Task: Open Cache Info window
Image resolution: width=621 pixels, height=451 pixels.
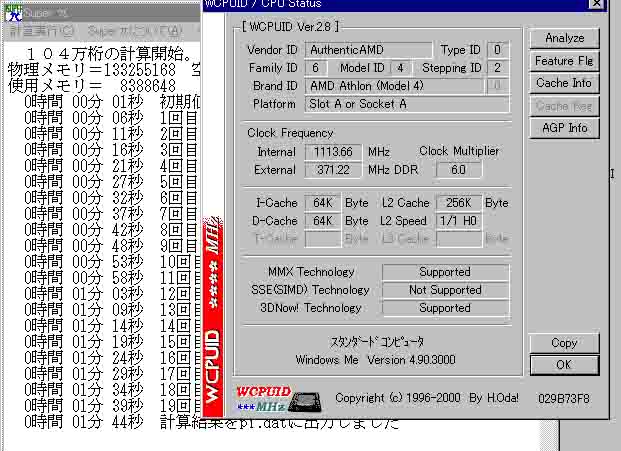Action: pos(564,83)
